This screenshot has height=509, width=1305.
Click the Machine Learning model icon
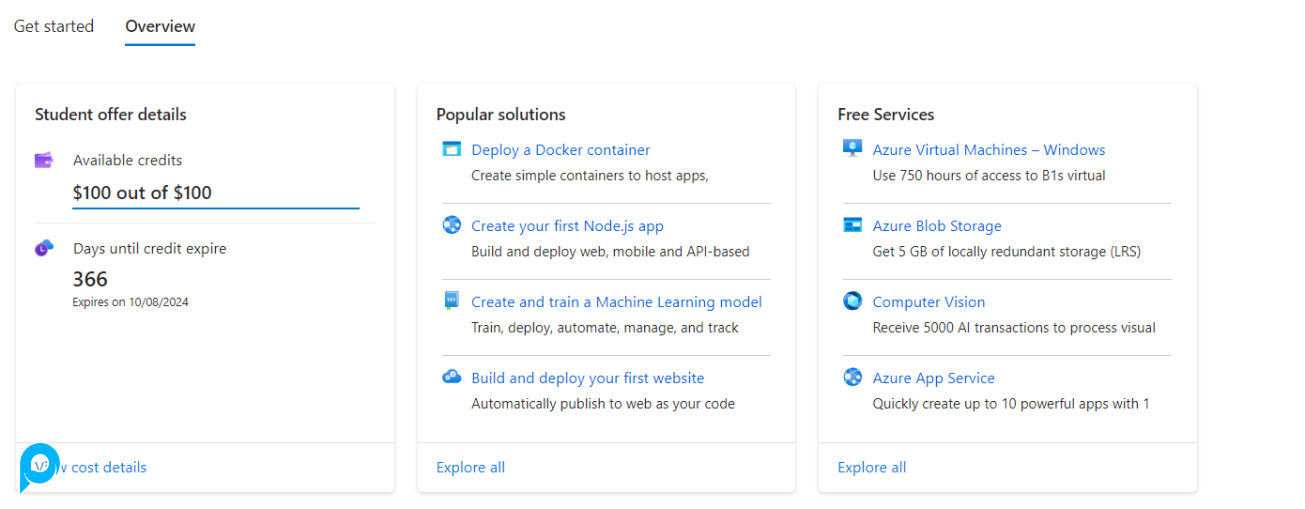pyautogui.click(x=452, y=302)
